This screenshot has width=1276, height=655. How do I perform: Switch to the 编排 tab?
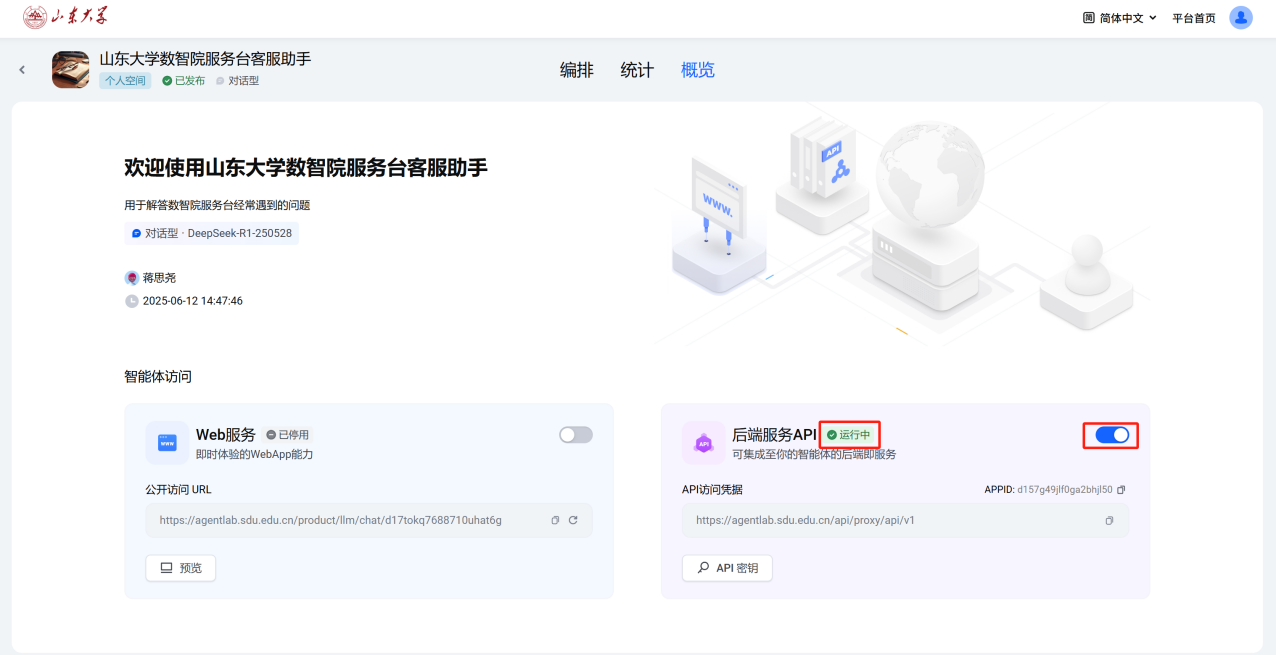[x=577, y=70]
